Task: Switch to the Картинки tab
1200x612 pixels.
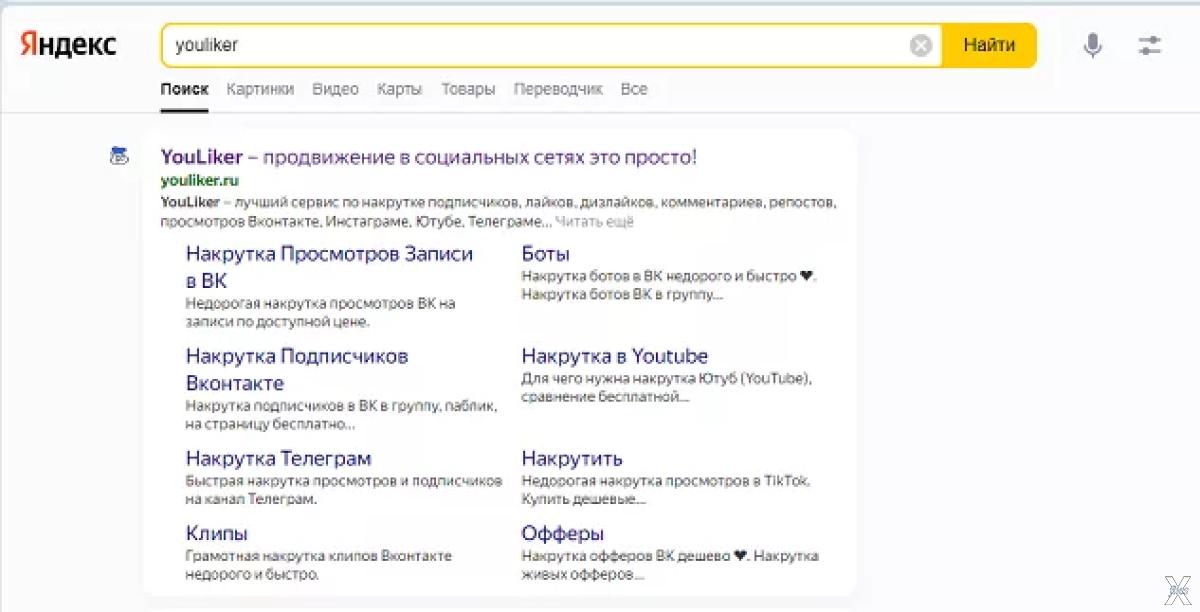Action: (x=260, y=89)
